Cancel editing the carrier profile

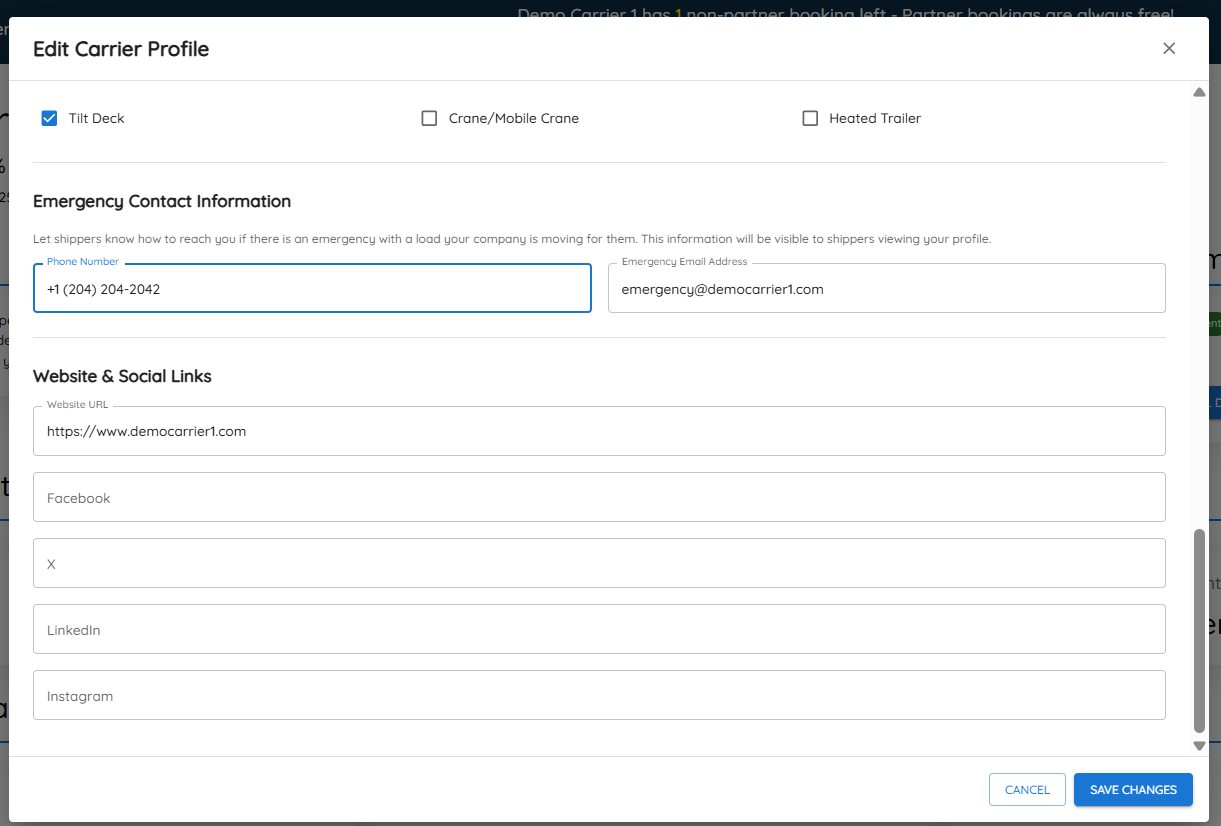coord(1027,790)
